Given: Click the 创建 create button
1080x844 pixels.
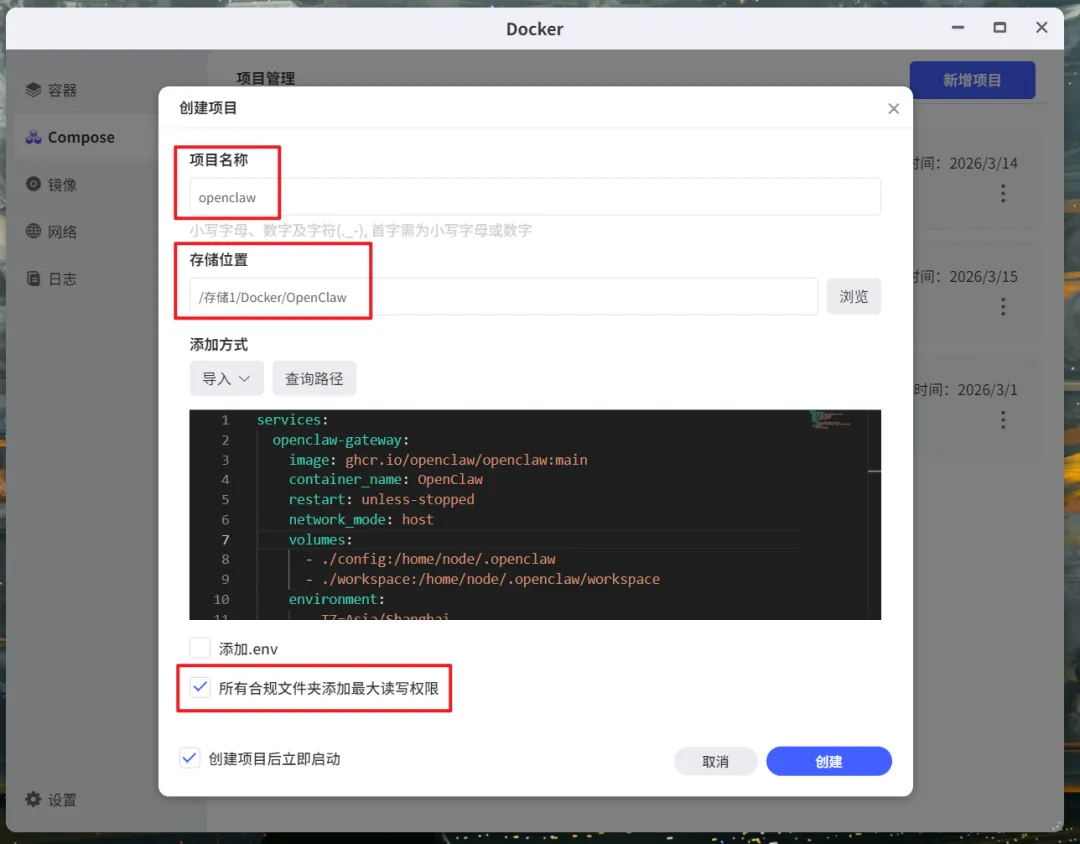Looking at the screenshot, I should coord(829,761).
